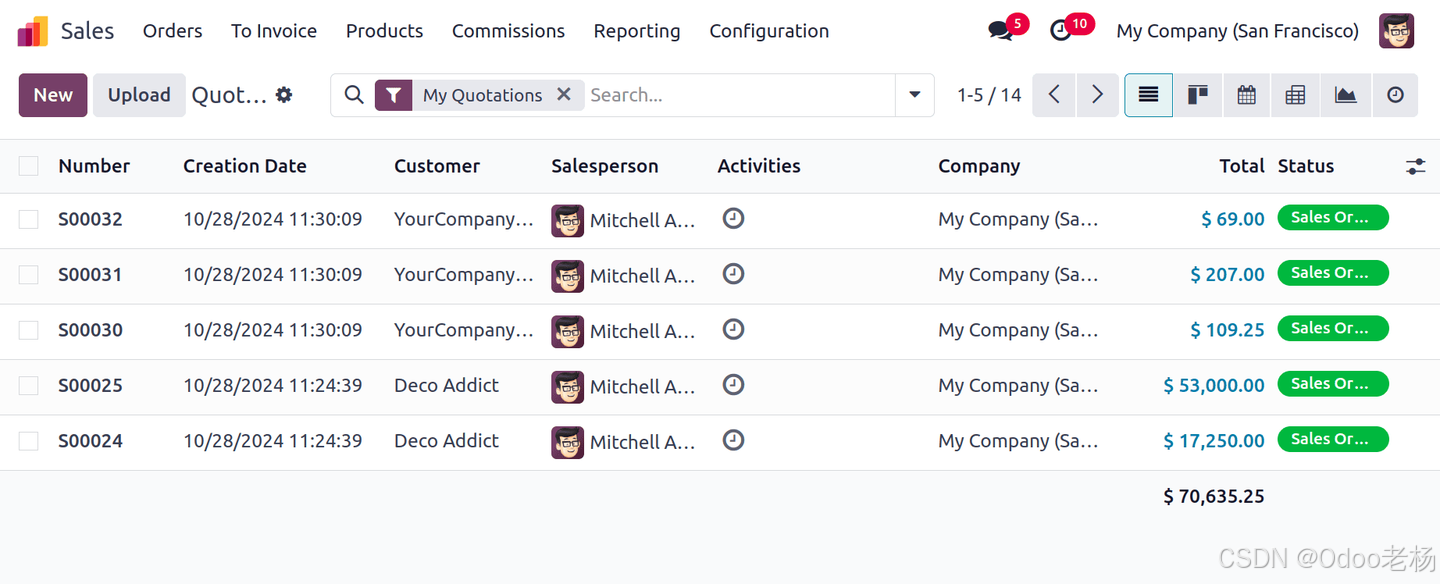Screen dimensions: 1440x584
Task: Remove the My Quotations filter
Action: [x=564, y=94]
